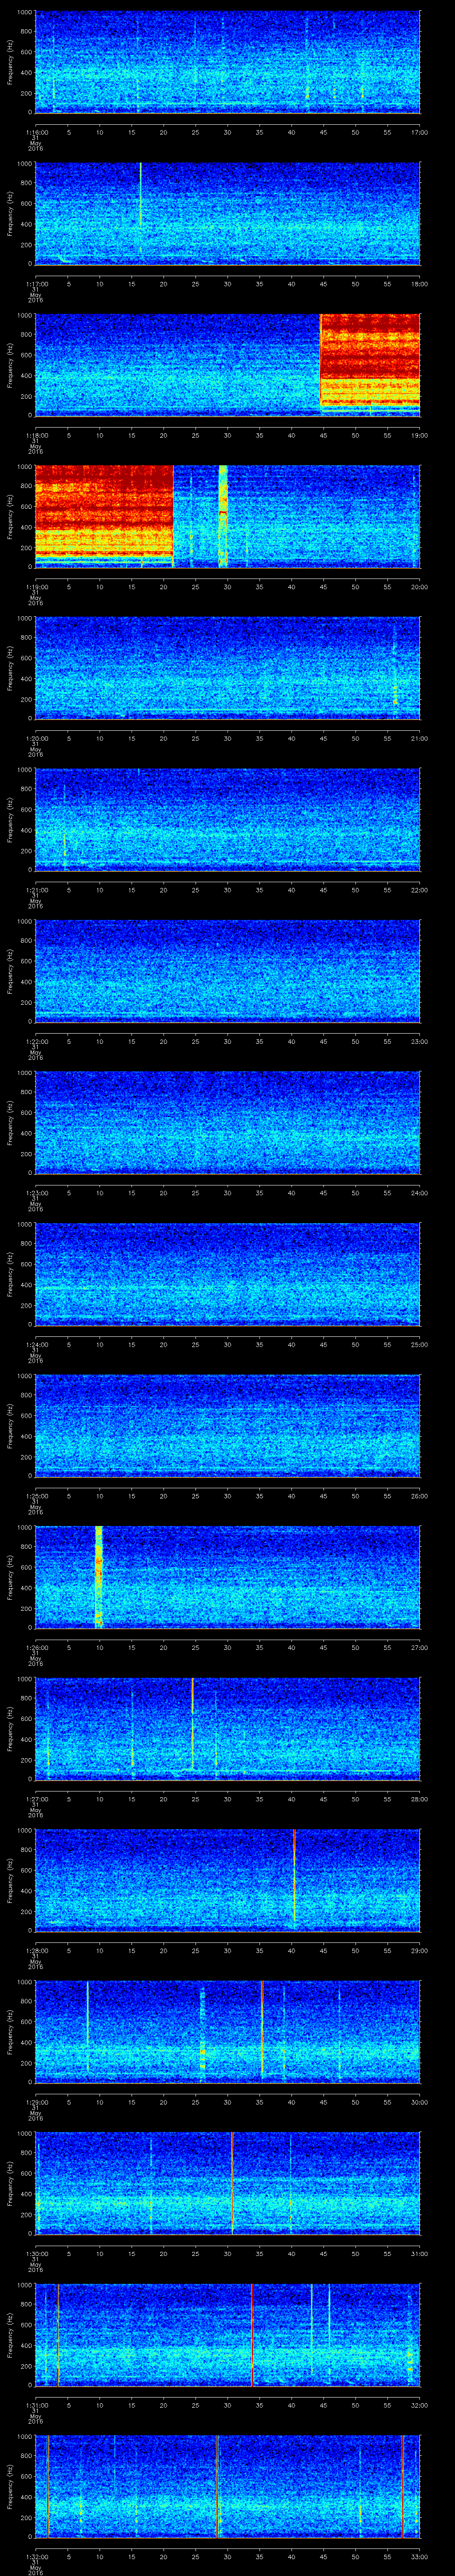Open the spectrogram beginning at 1:18:00
This screenshot has height=2576, width=455.
coord(227,365)
